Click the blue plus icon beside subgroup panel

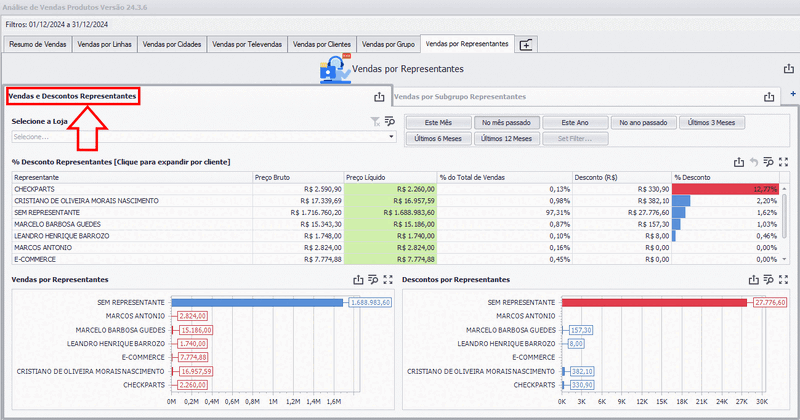click(x=793, y=94)
